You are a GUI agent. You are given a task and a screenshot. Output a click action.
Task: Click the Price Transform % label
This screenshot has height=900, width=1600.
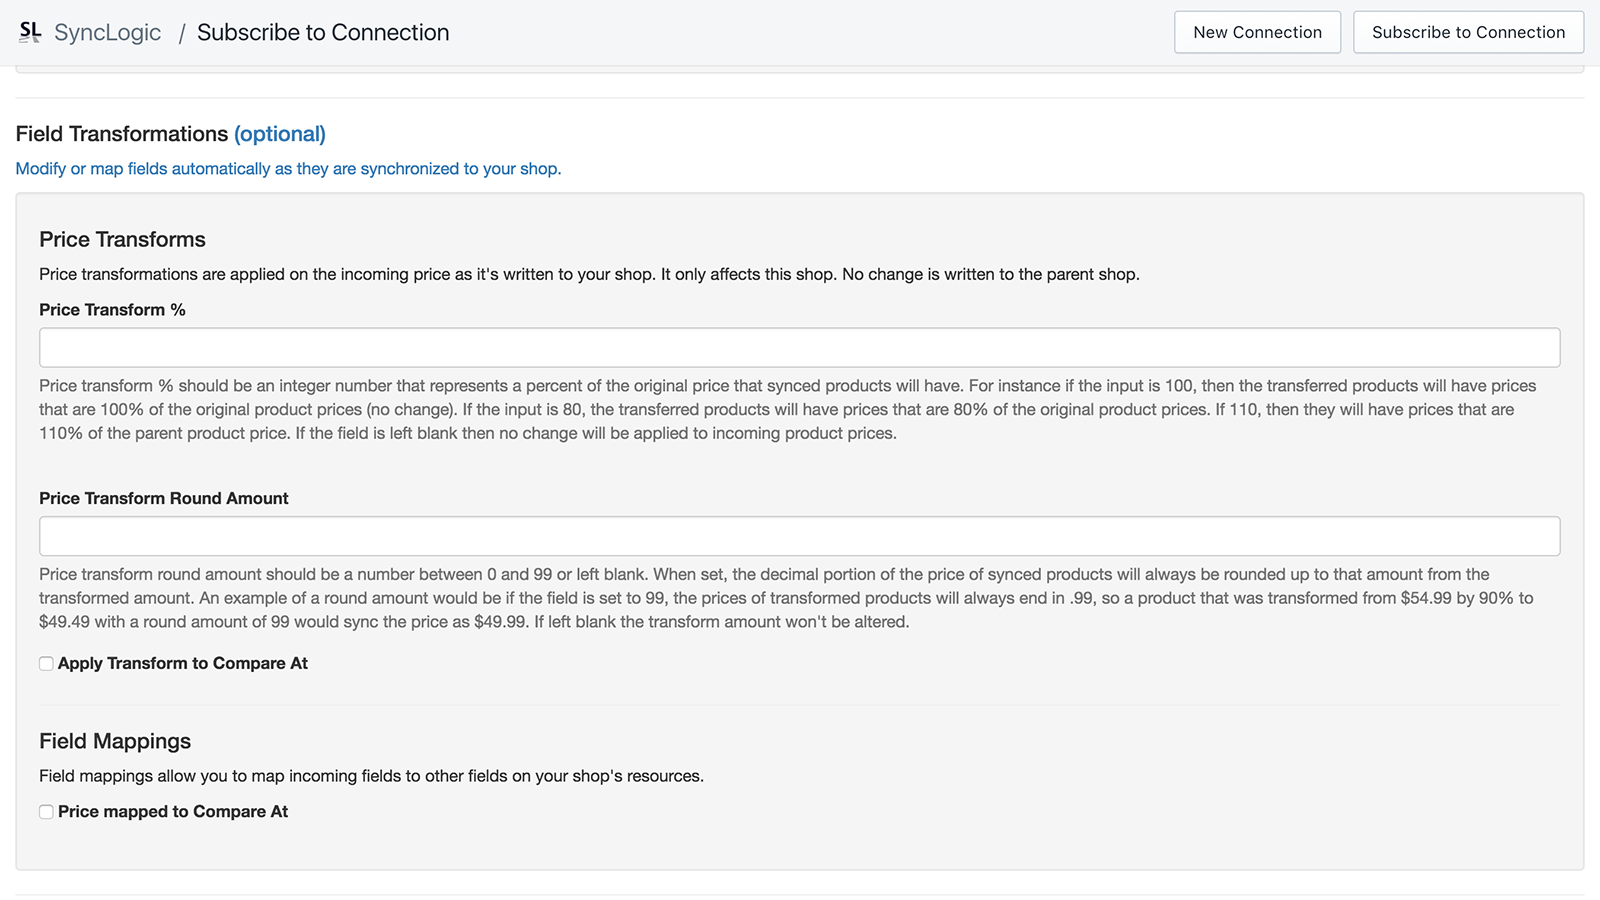pos(112,309)
